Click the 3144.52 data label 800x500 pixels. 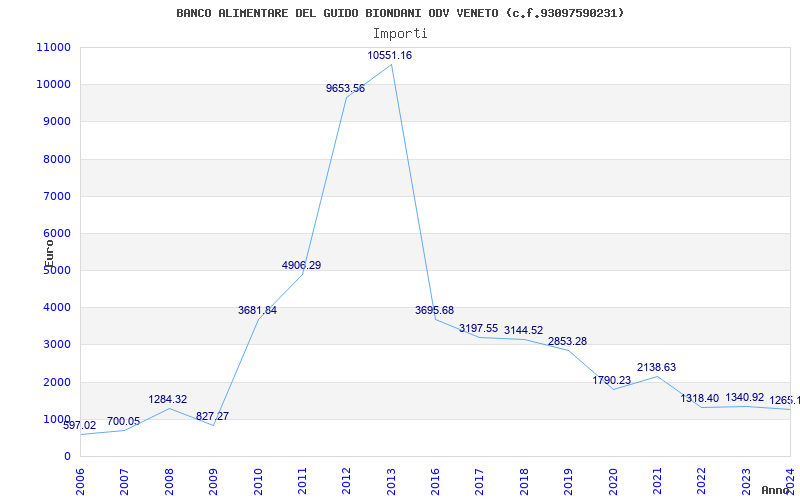click(x=523, y=330)
